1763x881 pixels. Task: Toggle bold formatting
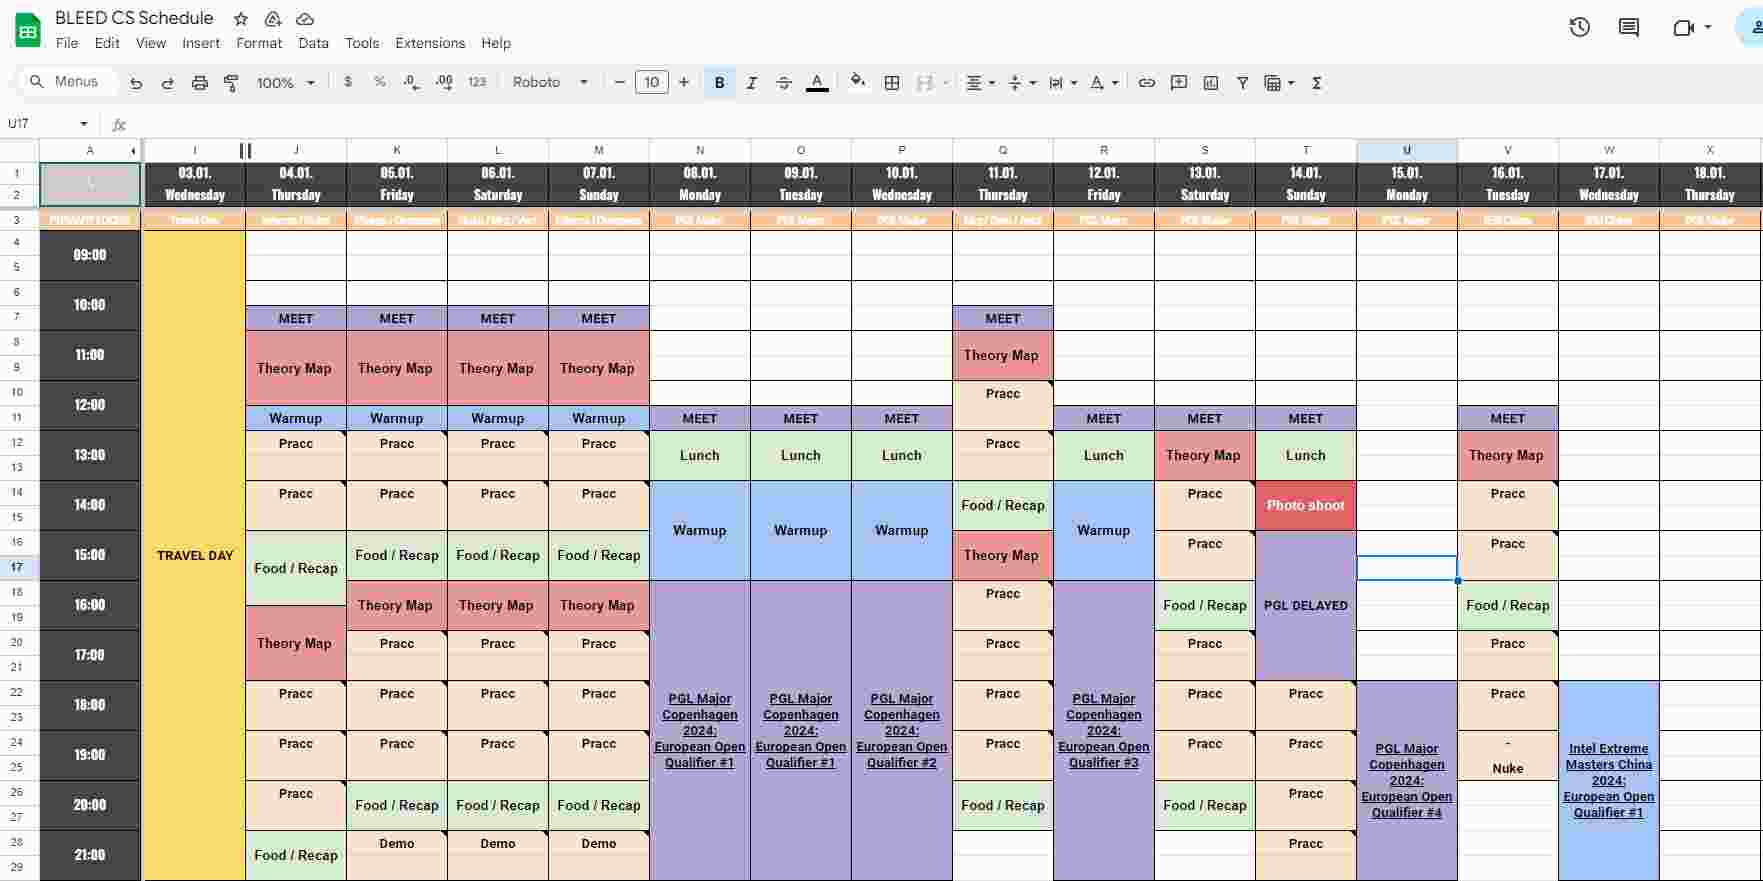pyautogui.click(x=719, y=83)
